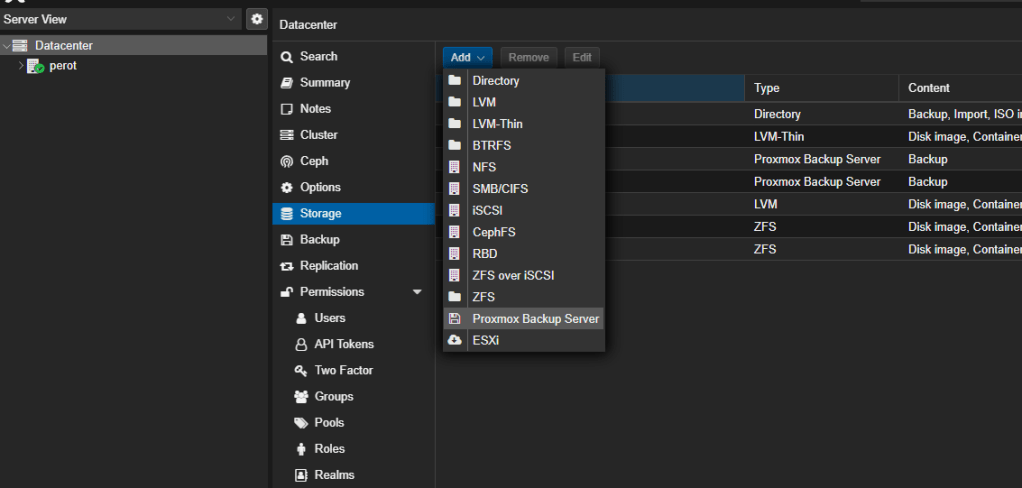Collapse the Permissions section arrow
1022x488 pixels.
tap(417, 292)
